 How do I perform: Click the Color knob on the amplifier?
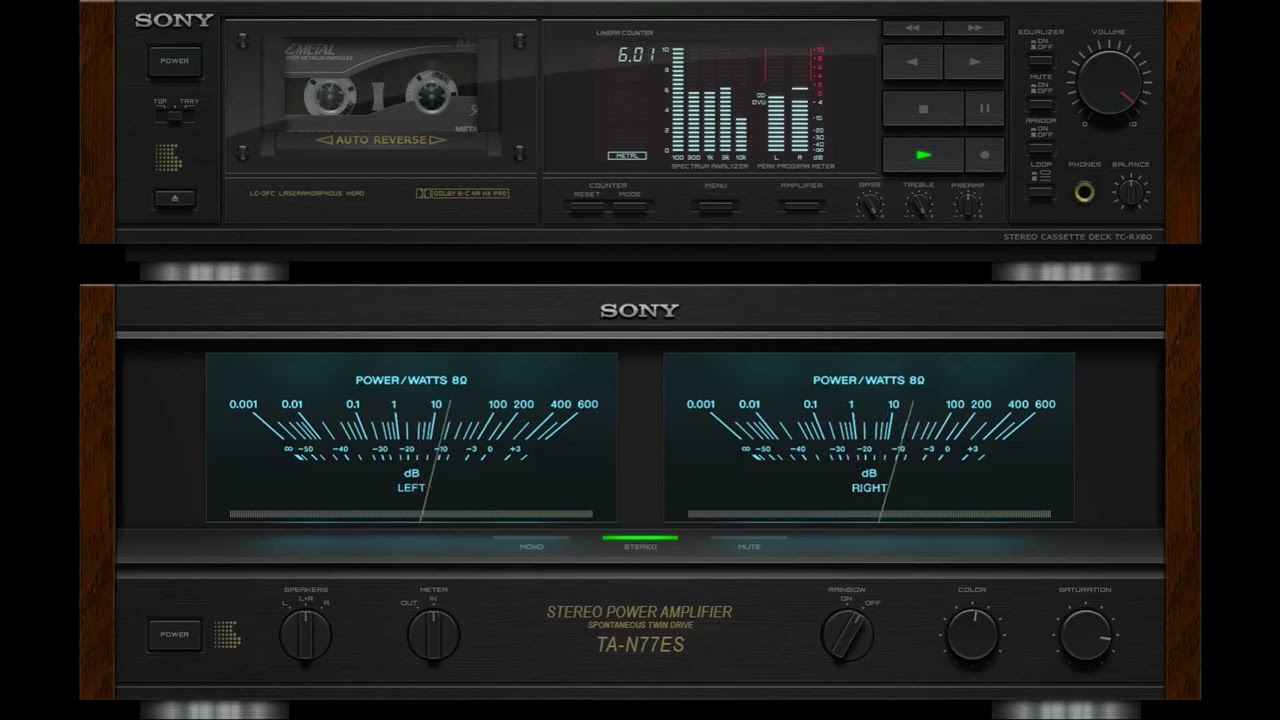(x=972, y=634)
